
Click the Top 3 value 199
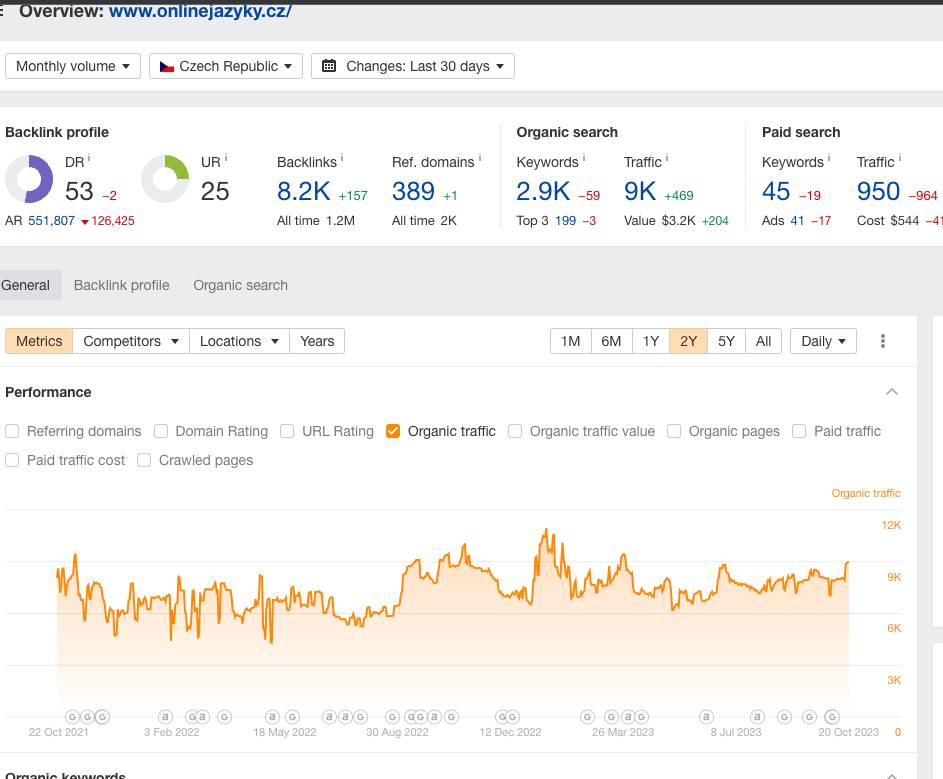[565, 221]
